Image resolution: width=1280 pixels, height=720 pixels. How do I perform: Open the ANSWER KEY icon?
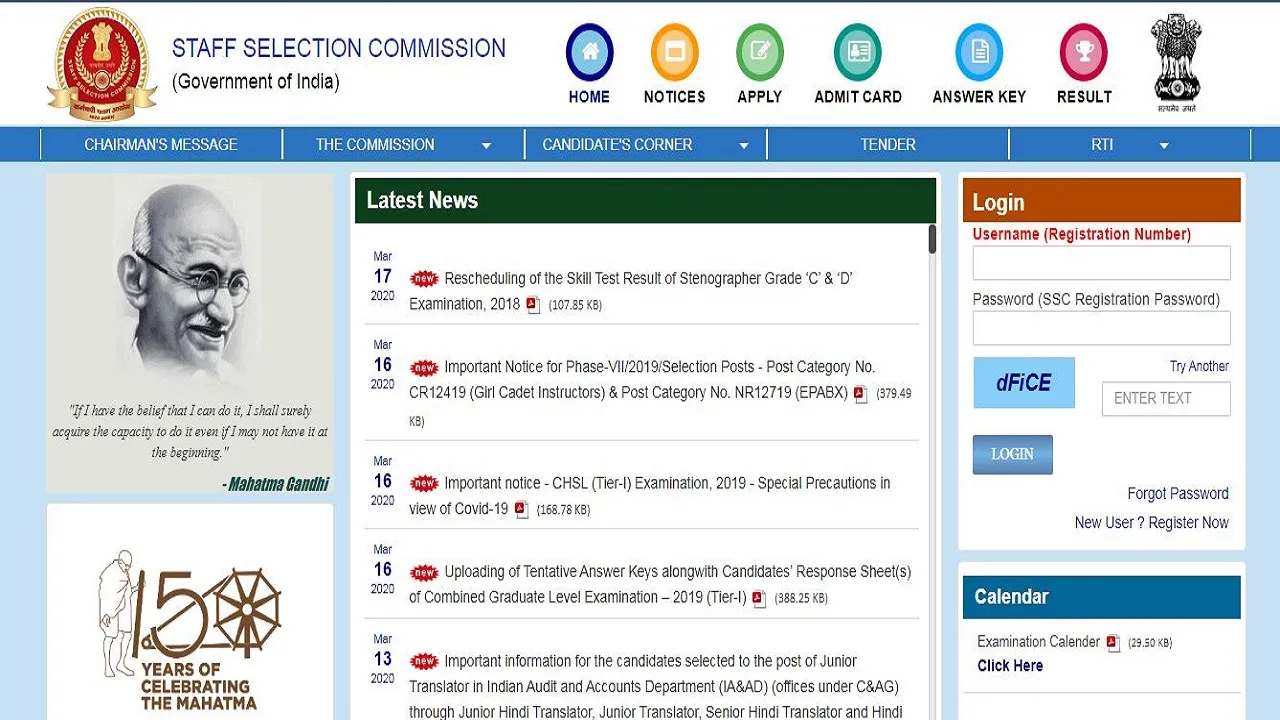click(979, 53)
